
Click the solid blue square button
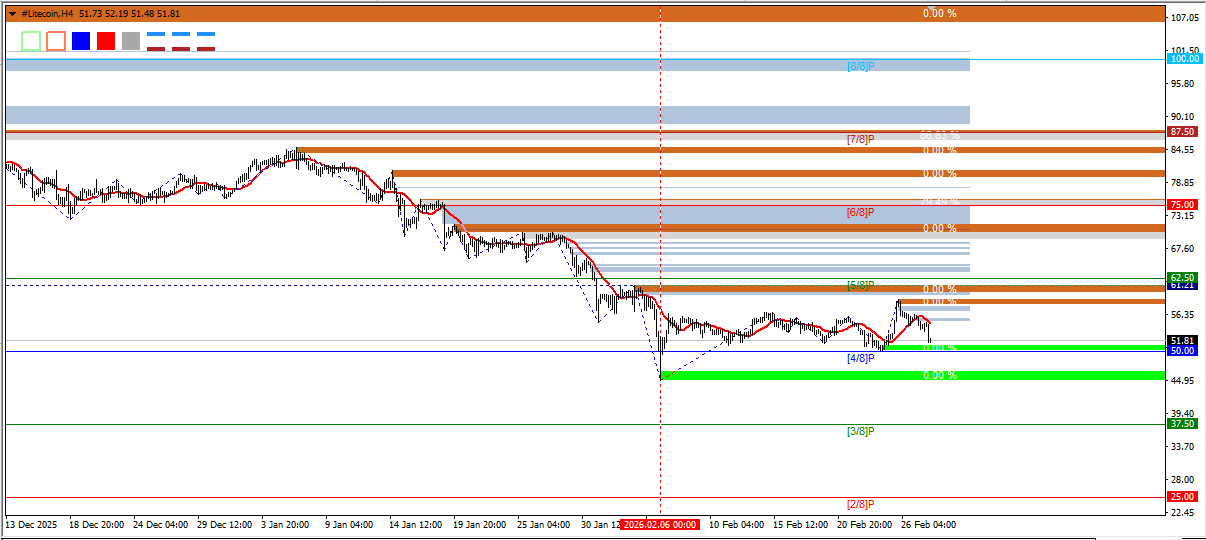tap(81, 41)
